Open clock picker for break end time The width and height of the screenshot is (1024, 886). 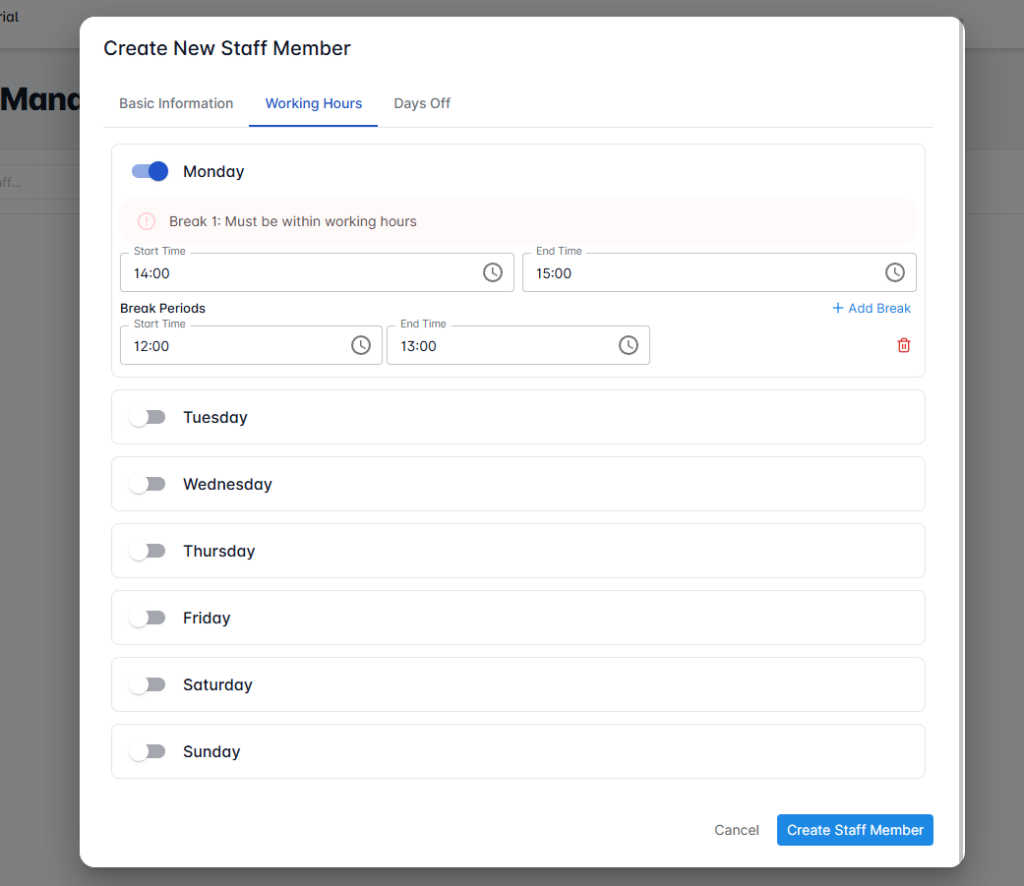(628, 345)
